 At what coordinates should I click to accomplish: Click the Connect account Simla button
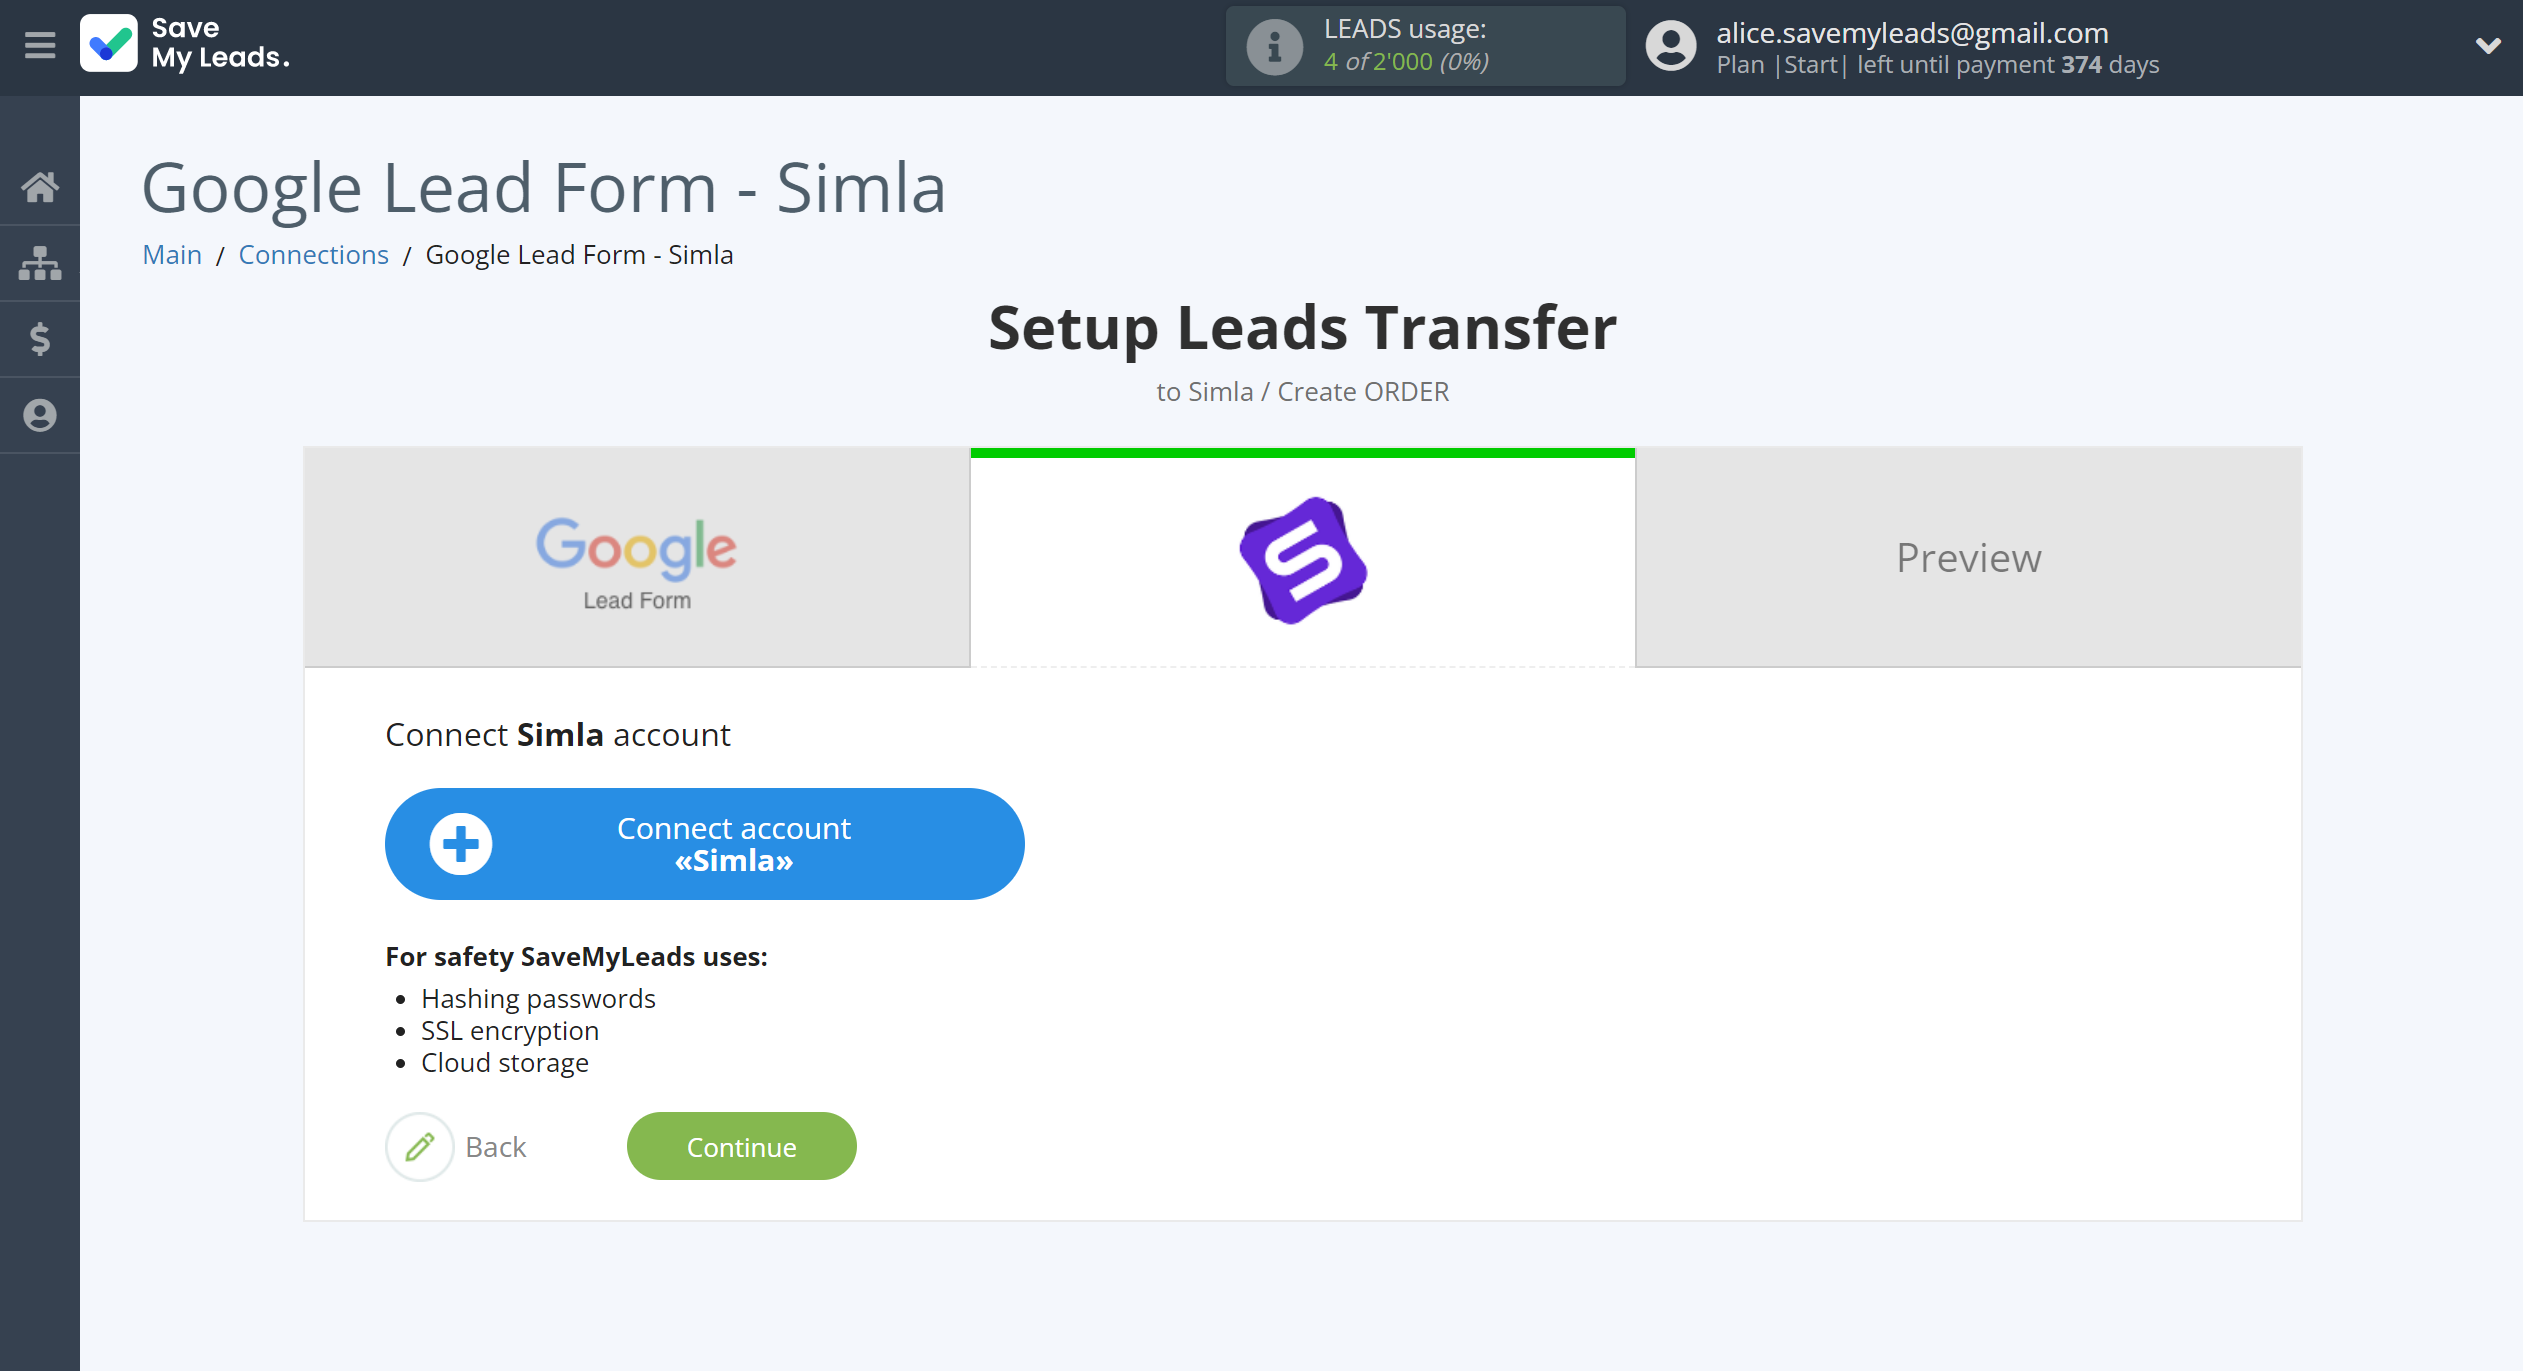[x=702, y=843]
